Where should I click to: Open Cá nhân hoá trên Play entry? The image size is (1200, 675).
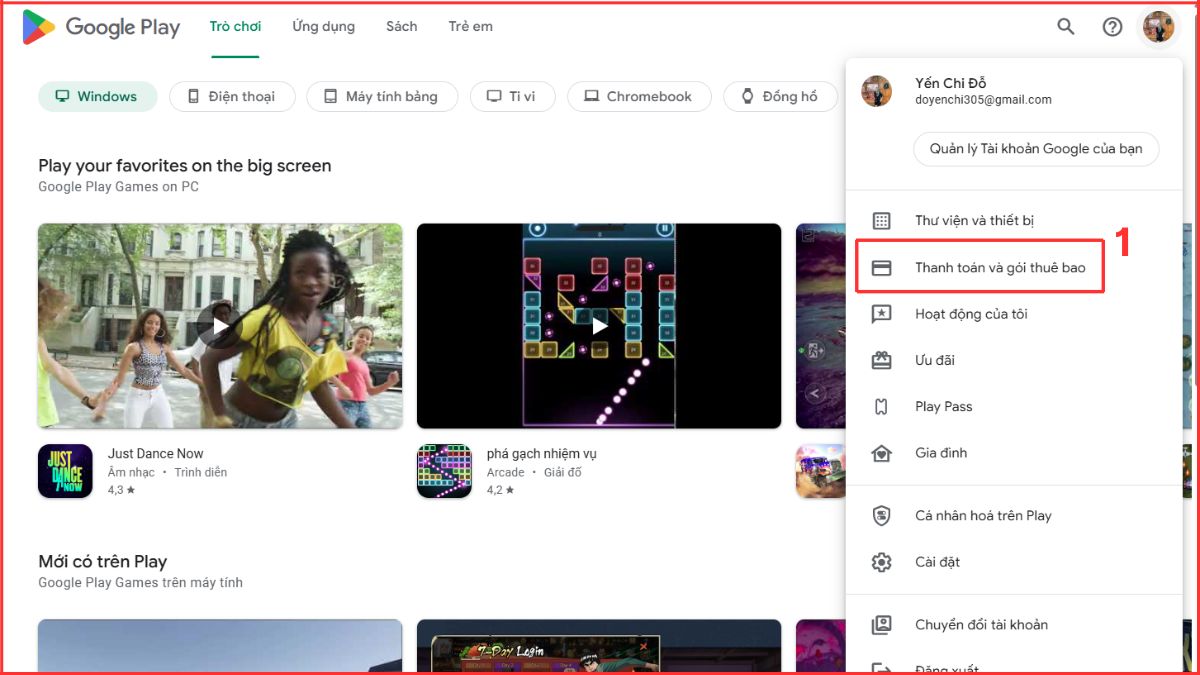click(1014, 516)
